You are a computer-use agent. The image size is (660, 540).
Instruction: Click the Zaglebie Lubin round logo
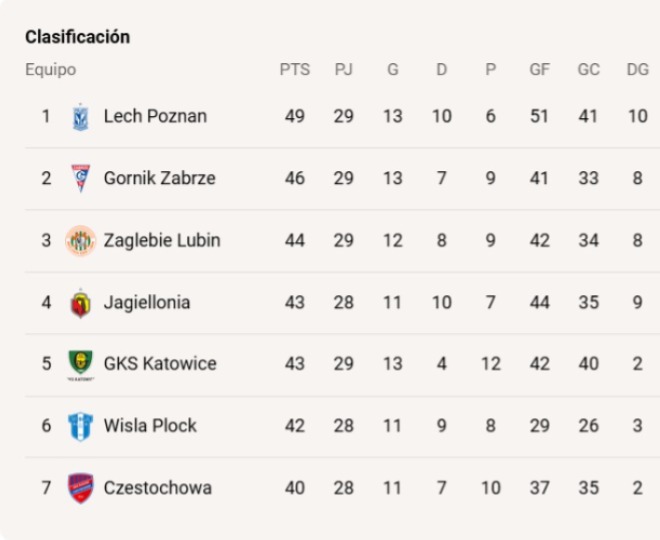coord(80,240)
